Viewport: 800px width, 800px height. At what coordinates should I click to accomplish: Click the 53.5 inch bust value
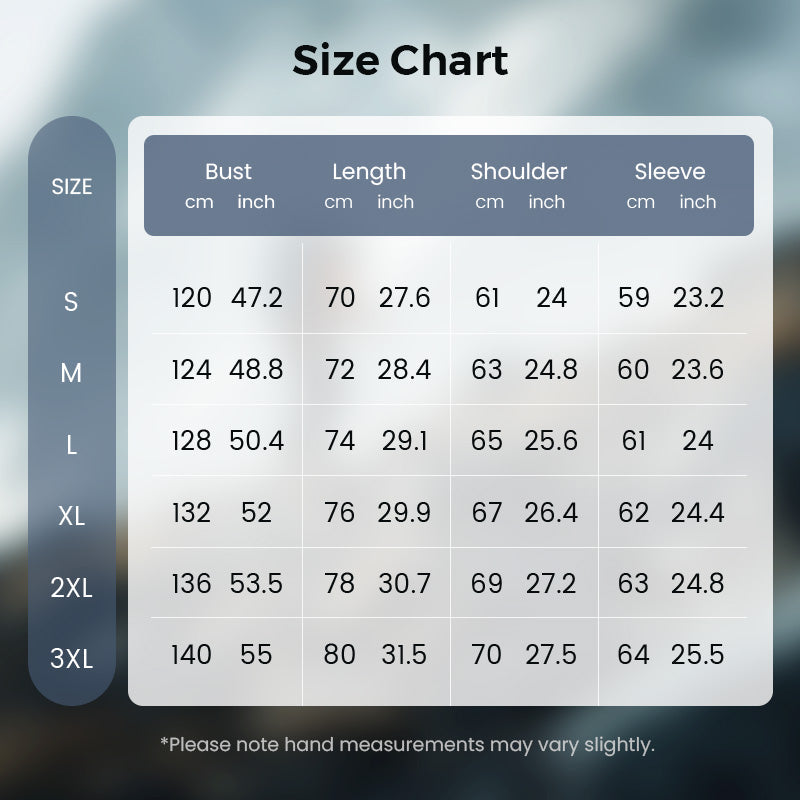257,583
